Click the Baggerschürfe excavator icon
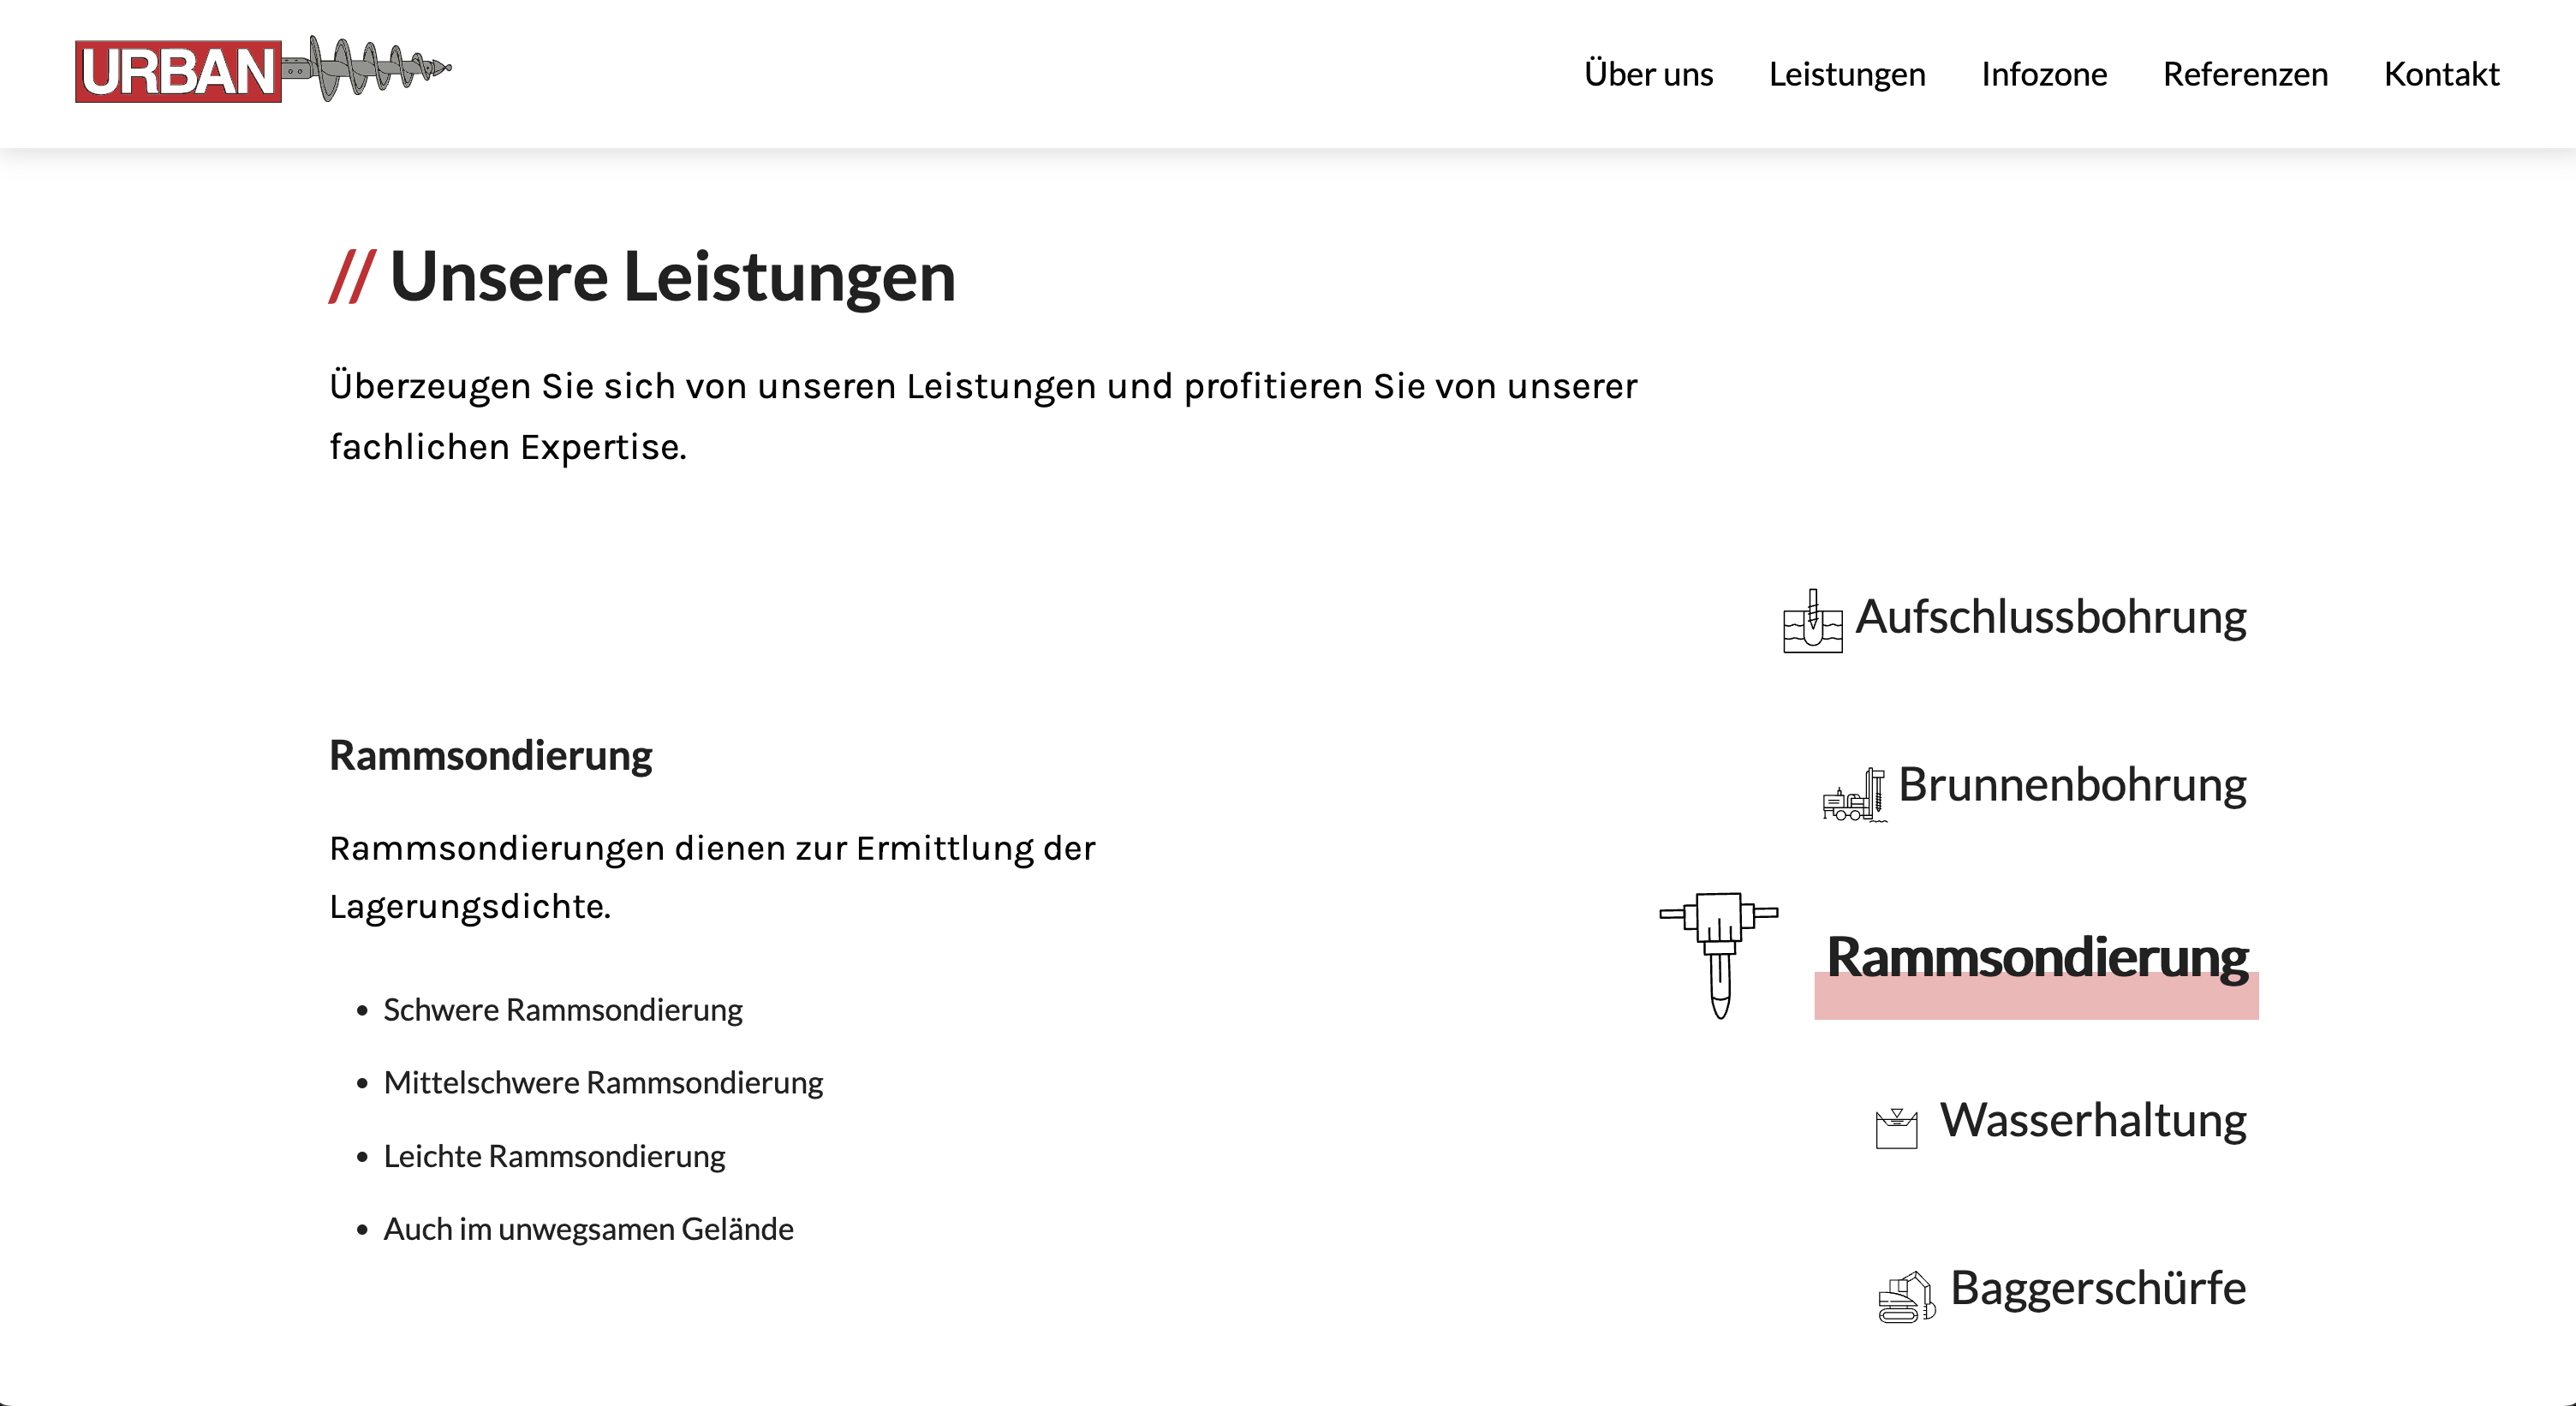2576x1406 pixels. point(1906,1297)
